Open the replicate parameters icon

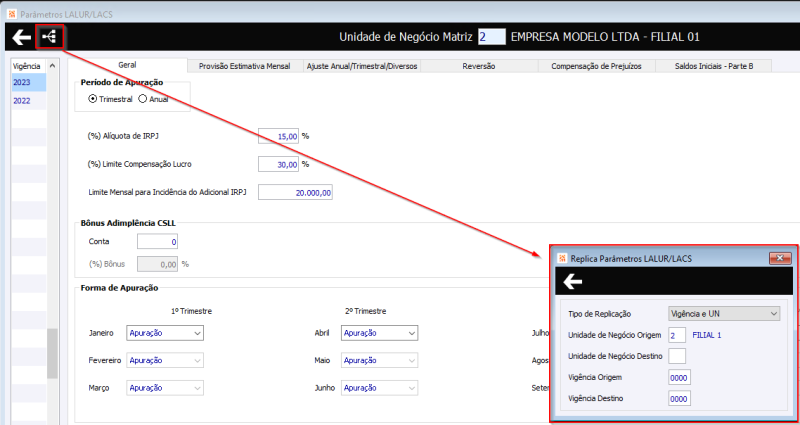[x=49, y=37]
